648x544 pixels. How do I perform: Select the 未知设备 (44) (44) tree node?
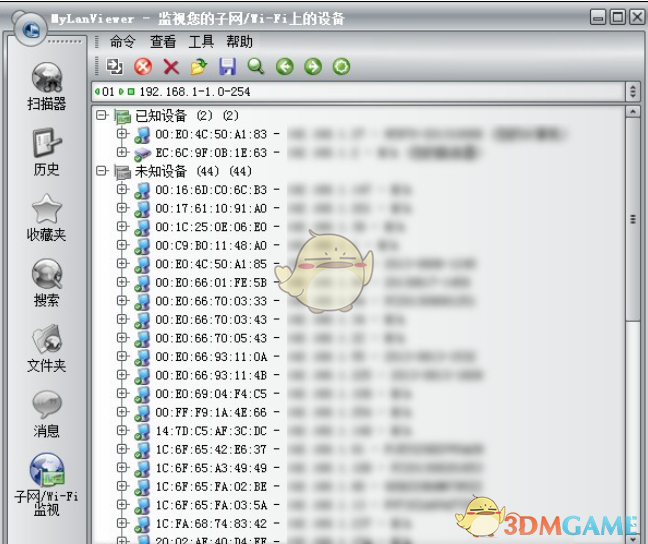click(193, 171)
